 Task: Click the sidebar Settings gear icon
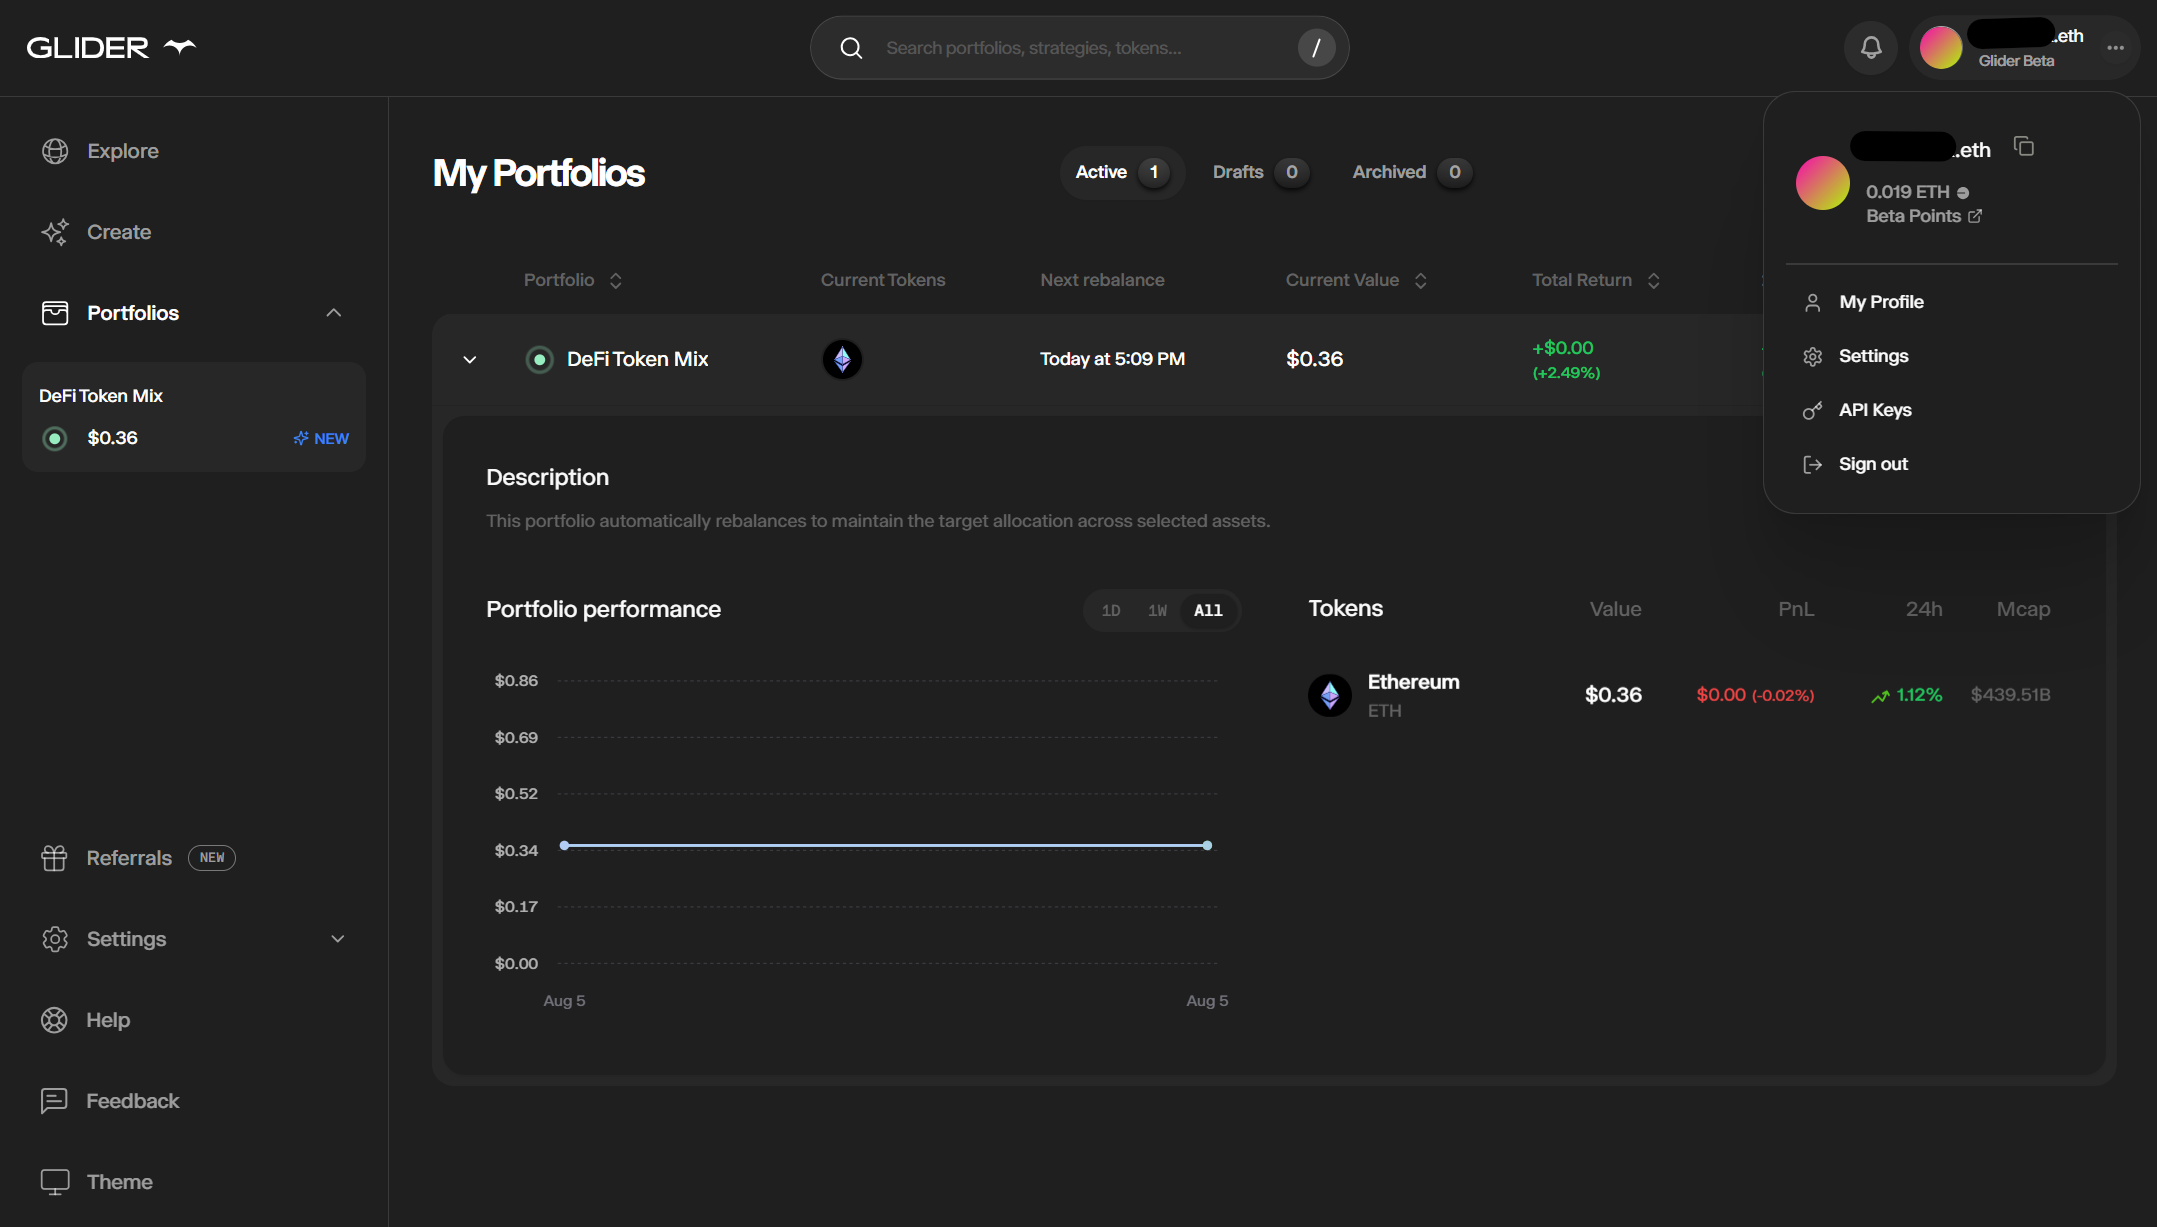[55, 939]
